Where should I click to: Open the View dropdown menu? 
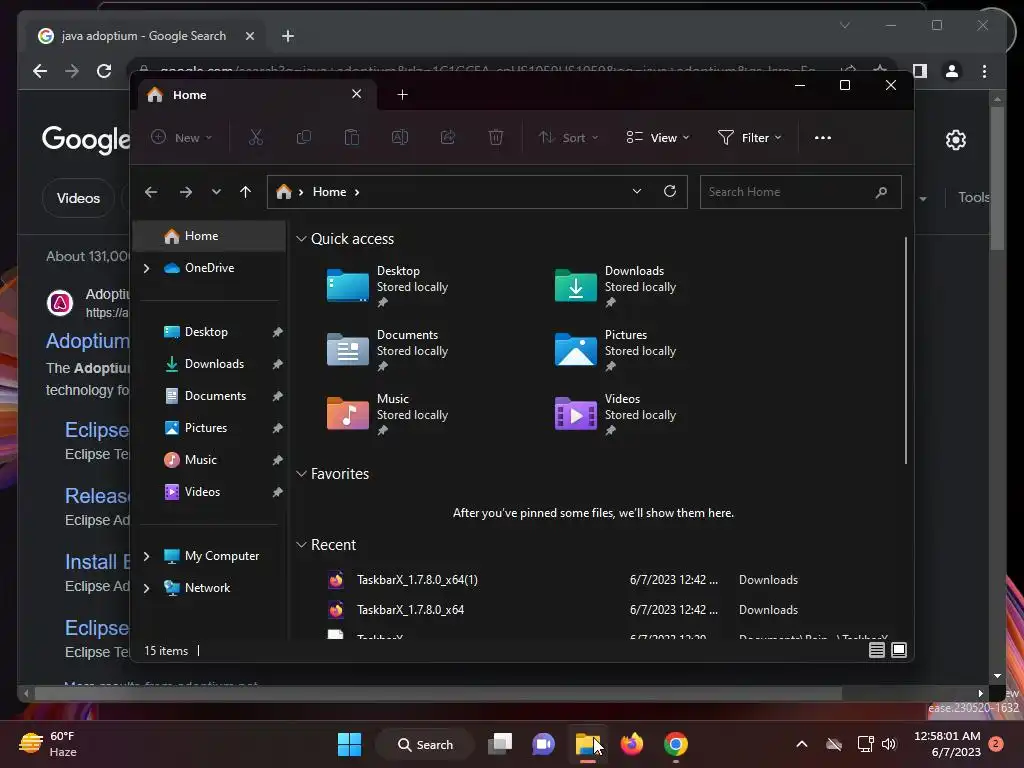(658, 138)
